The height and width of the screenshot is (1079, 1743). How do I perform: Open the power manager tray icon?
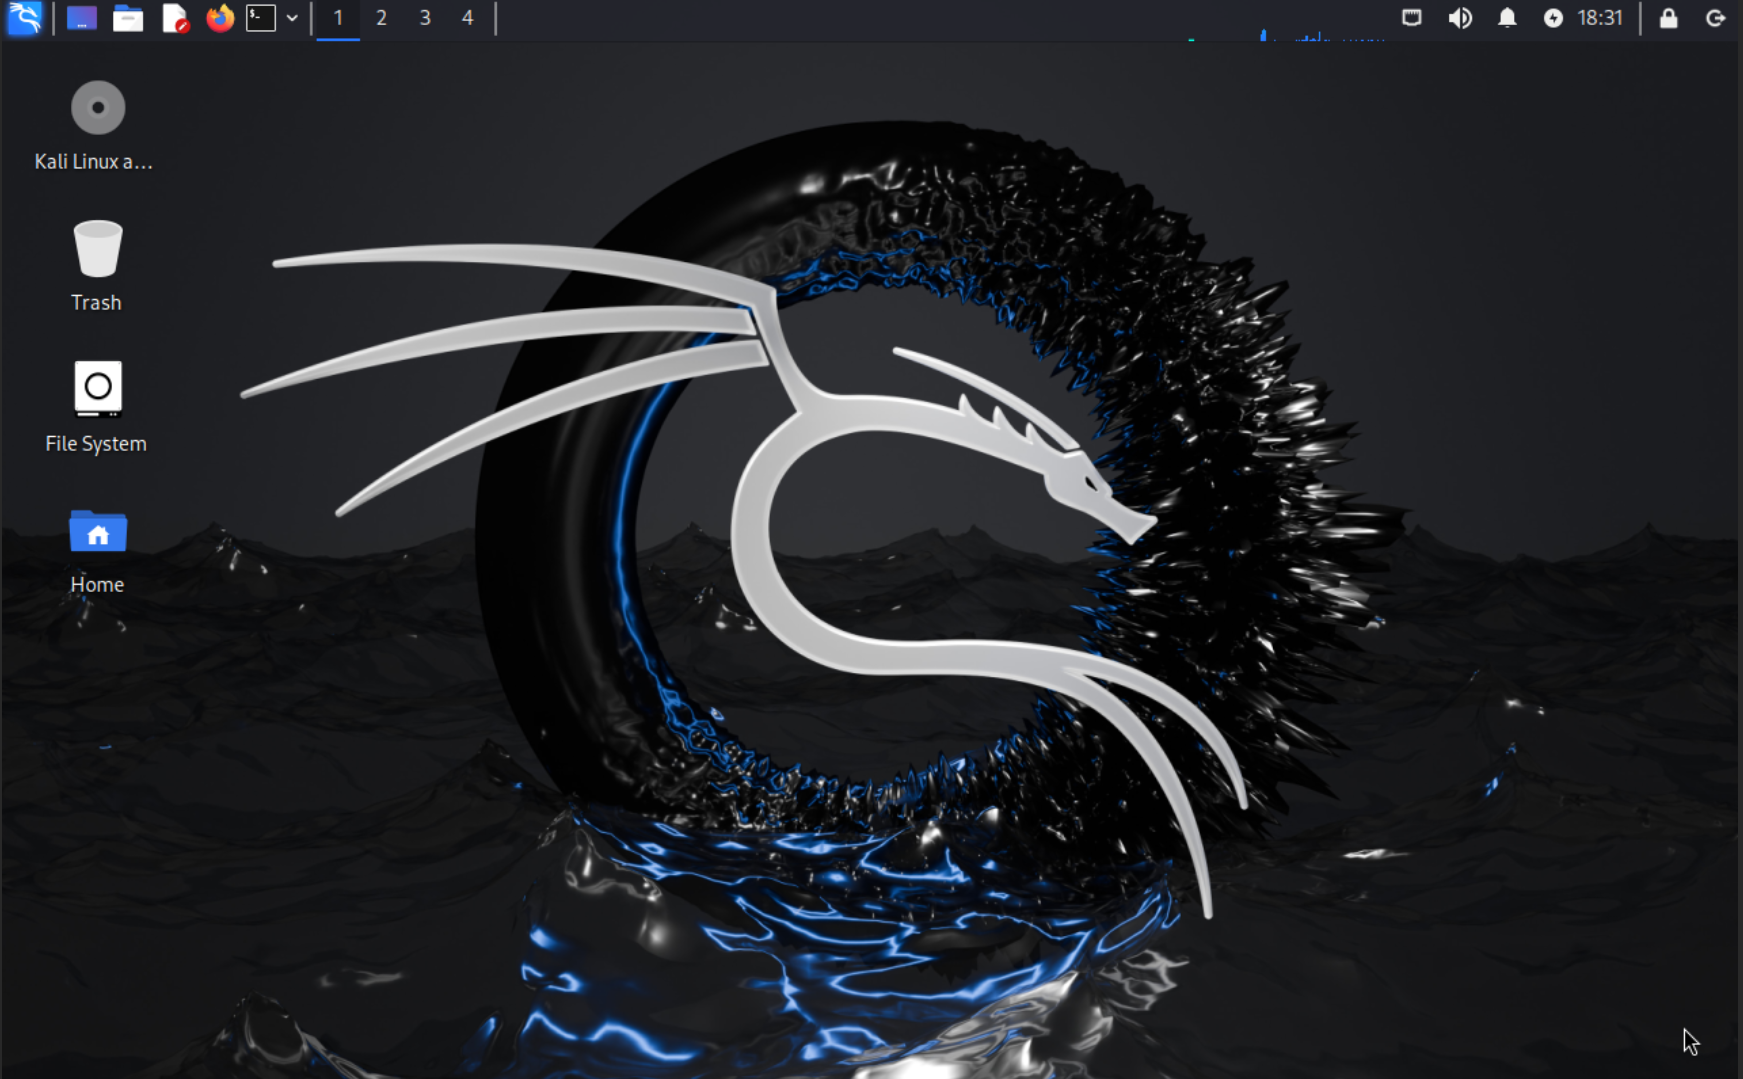[x=1553, y=18]
